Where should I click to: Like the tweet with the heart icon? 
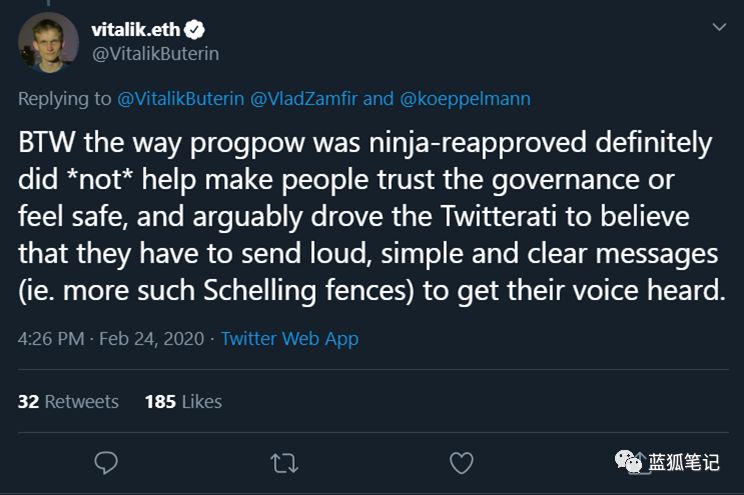click(461, 462)
